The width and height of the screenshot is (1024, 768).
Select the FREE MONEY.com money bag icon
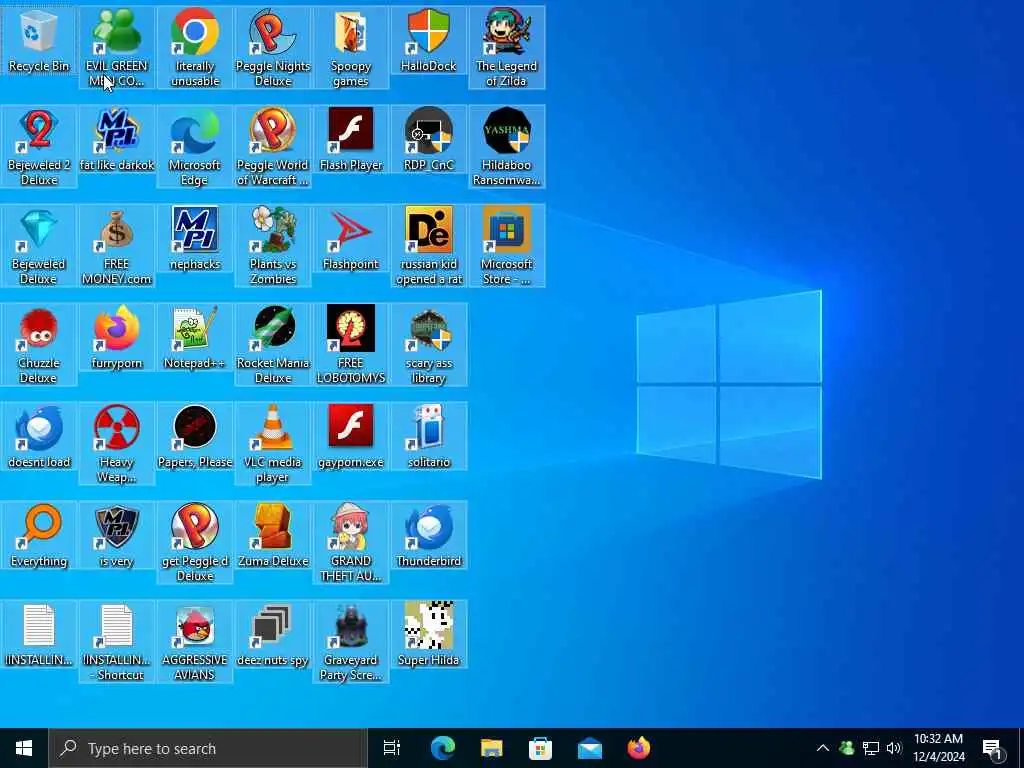116,246
